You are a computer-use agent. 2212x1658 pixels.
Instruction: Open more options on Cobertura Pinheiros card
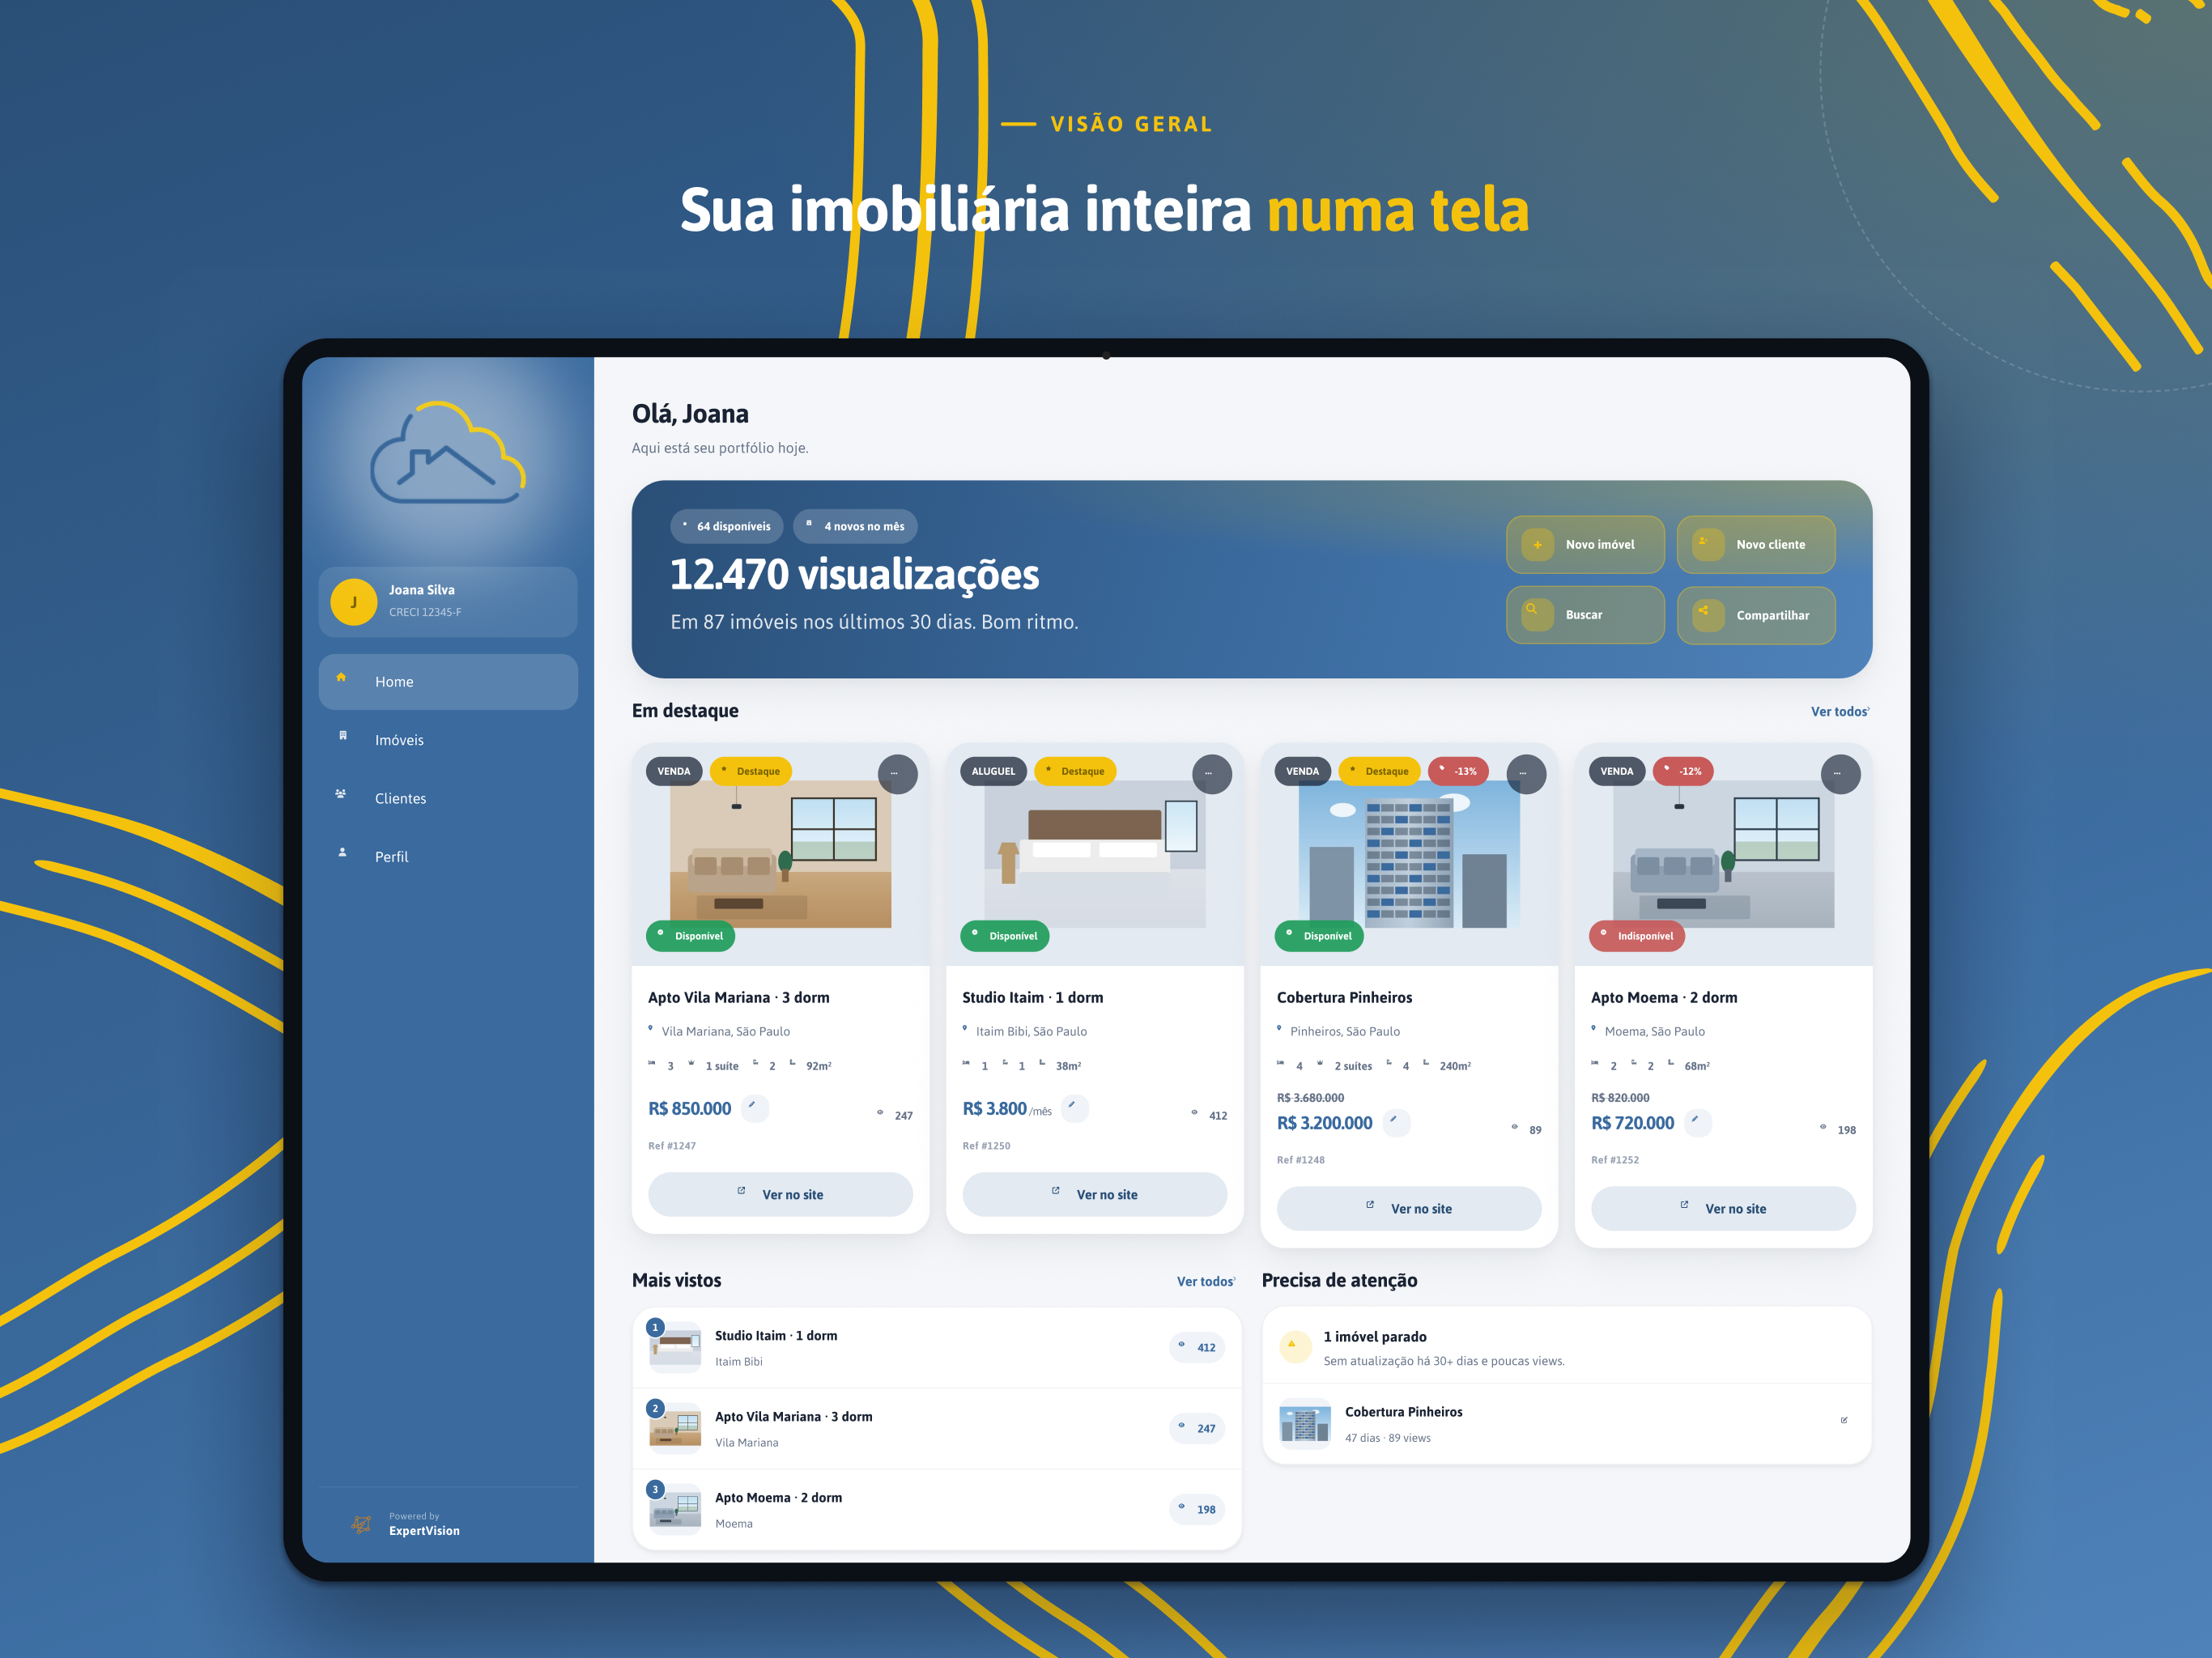pos(1526,774)
